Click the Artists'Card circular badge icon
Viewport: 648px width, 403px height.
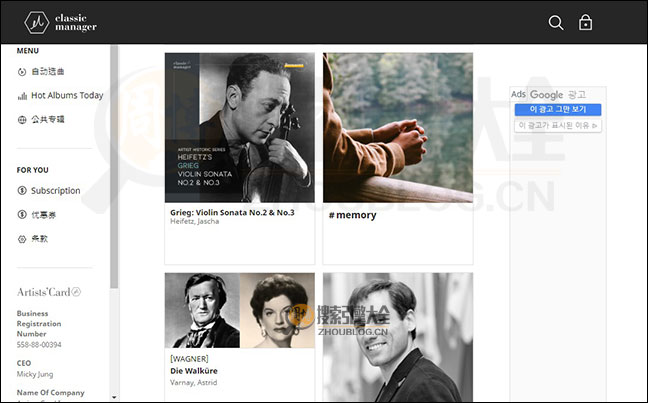[76, 291]
